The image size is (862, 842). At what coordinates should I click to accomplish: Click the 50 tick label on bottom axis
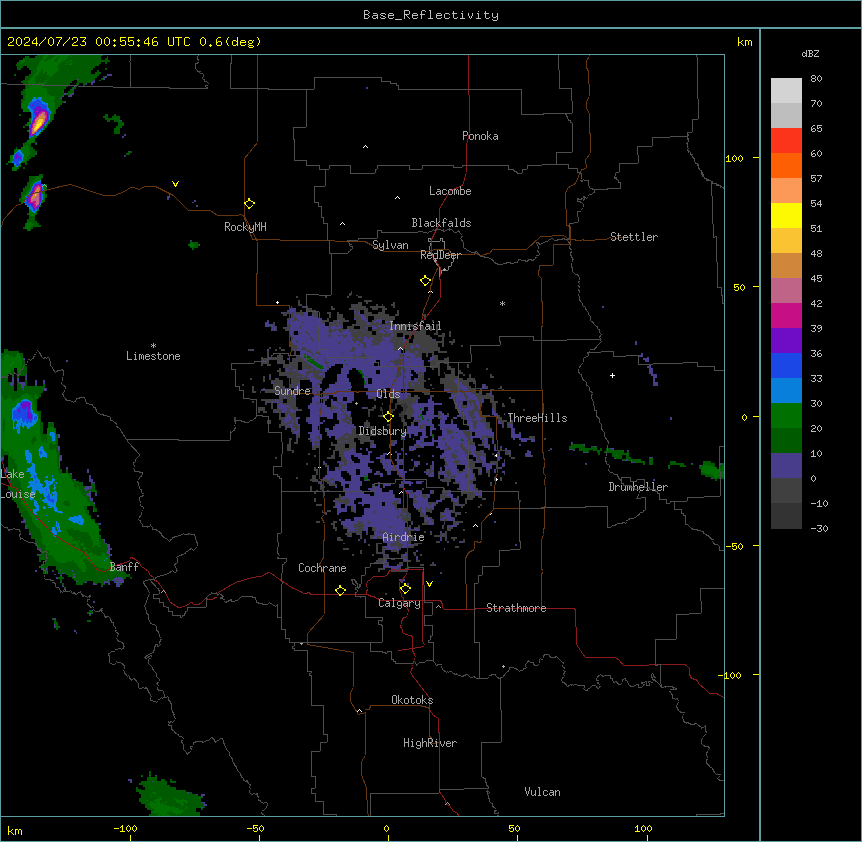click(514, 828)
